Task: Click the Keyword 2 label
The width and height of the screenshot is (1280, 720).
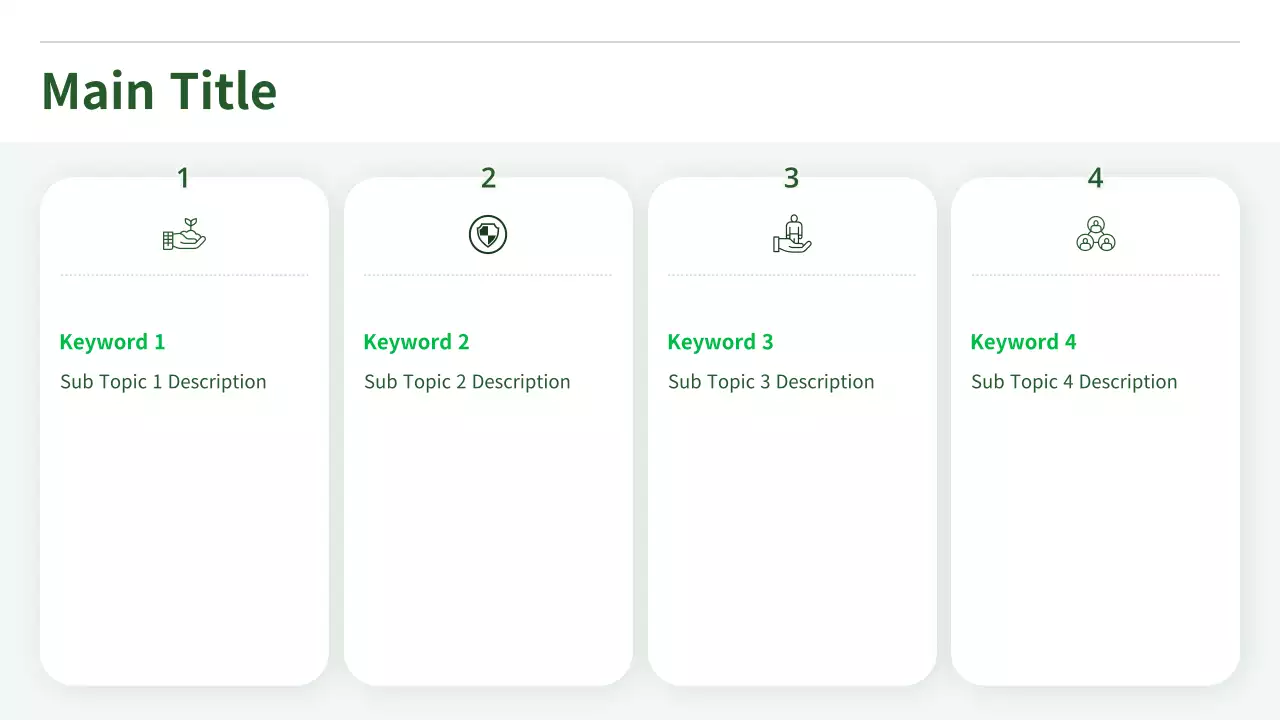Action: point(416,342)
